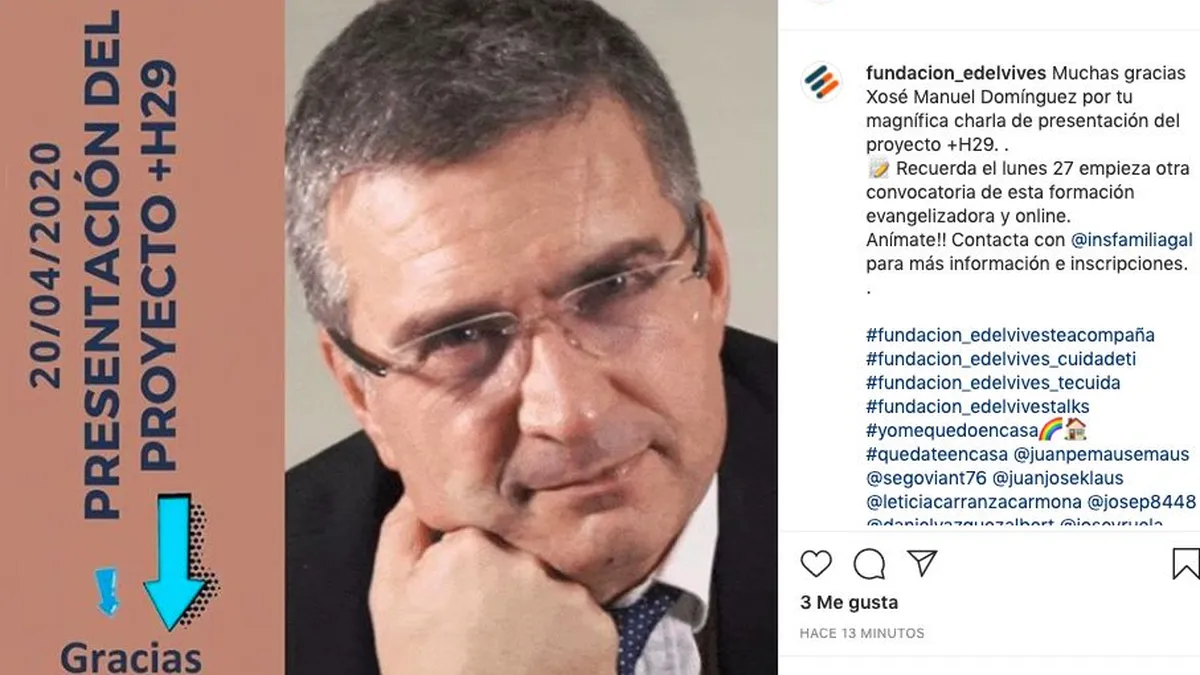
Task: Open hashtag #fundacion_edelvives_tecuida
Action: 993,383
